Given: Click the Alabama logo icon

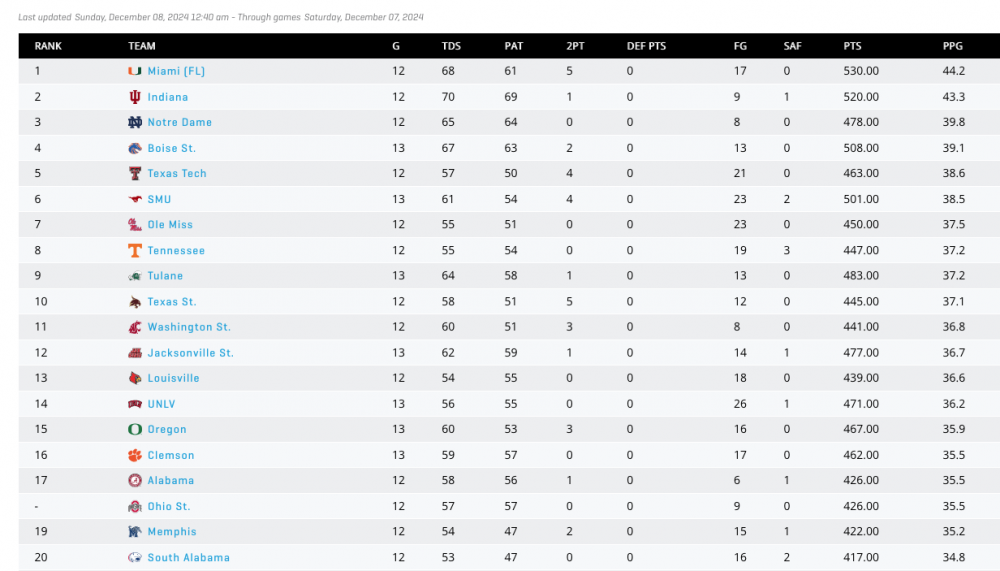Looking at the screenshot, I should [x=134, y=480].
